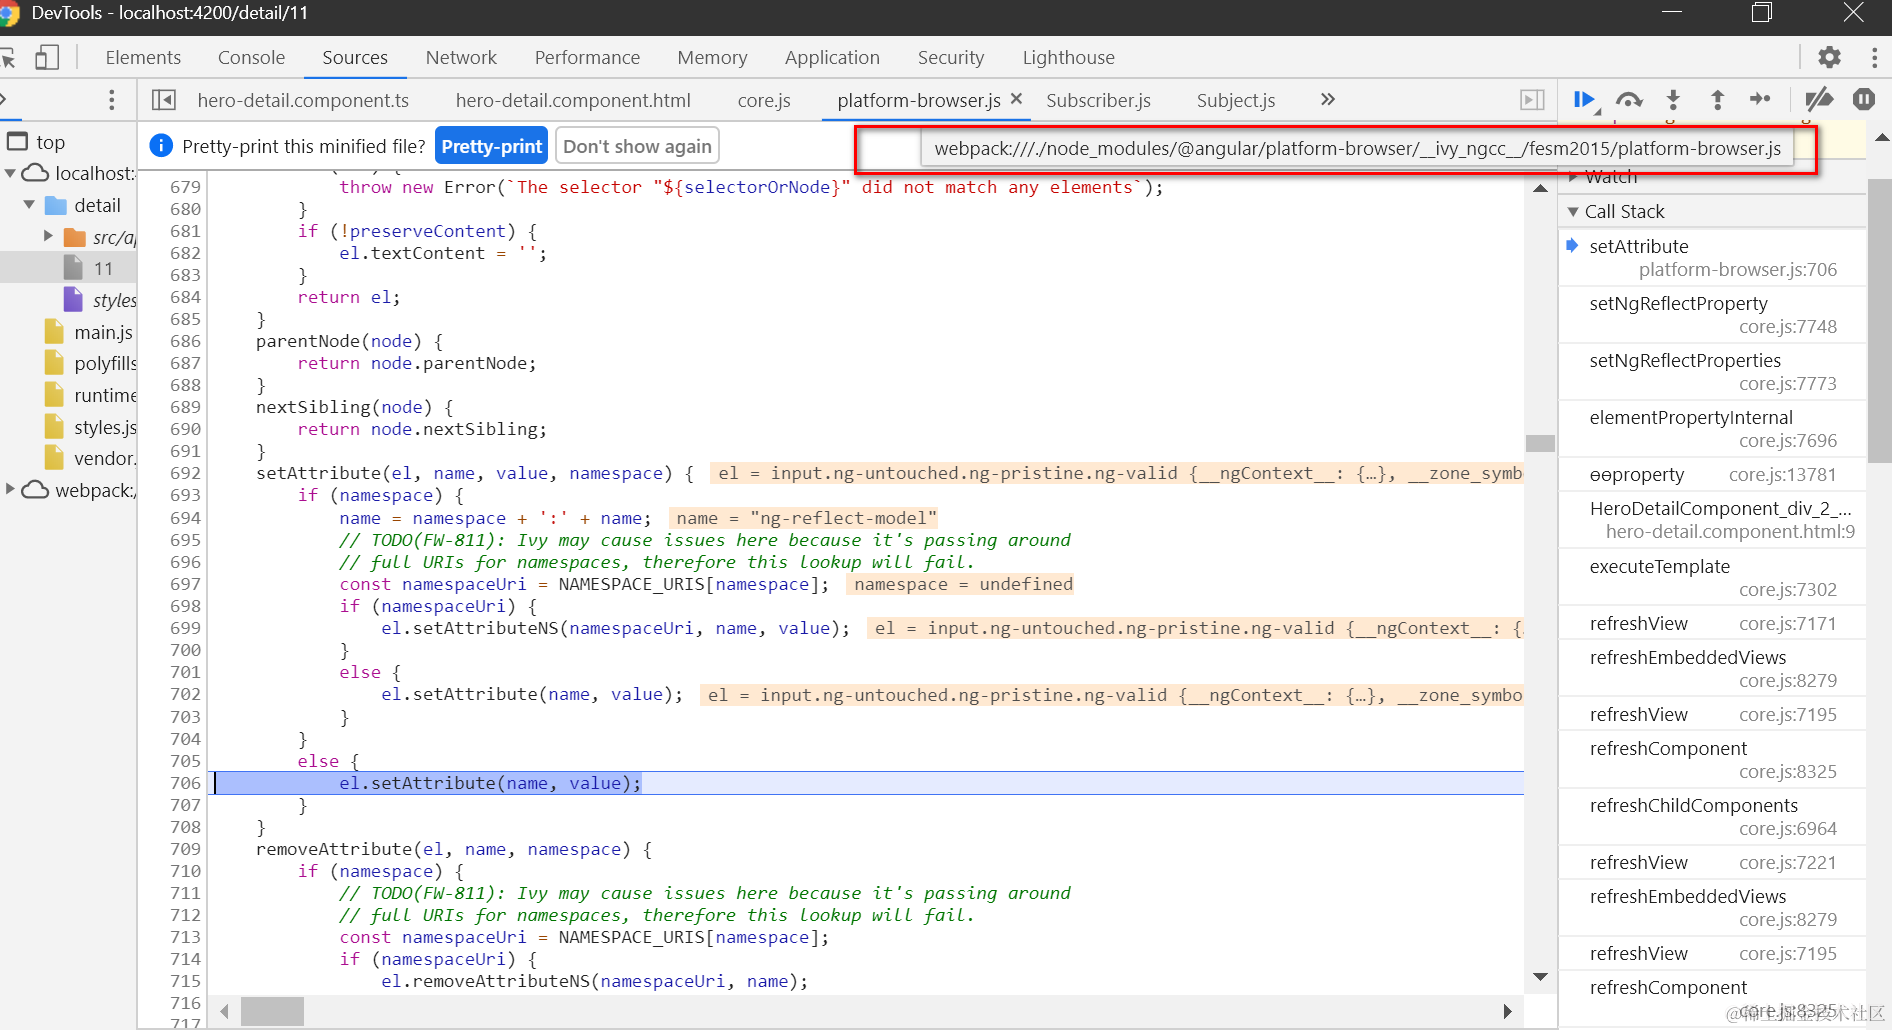Select the top frame in navigator

point(50,142)
